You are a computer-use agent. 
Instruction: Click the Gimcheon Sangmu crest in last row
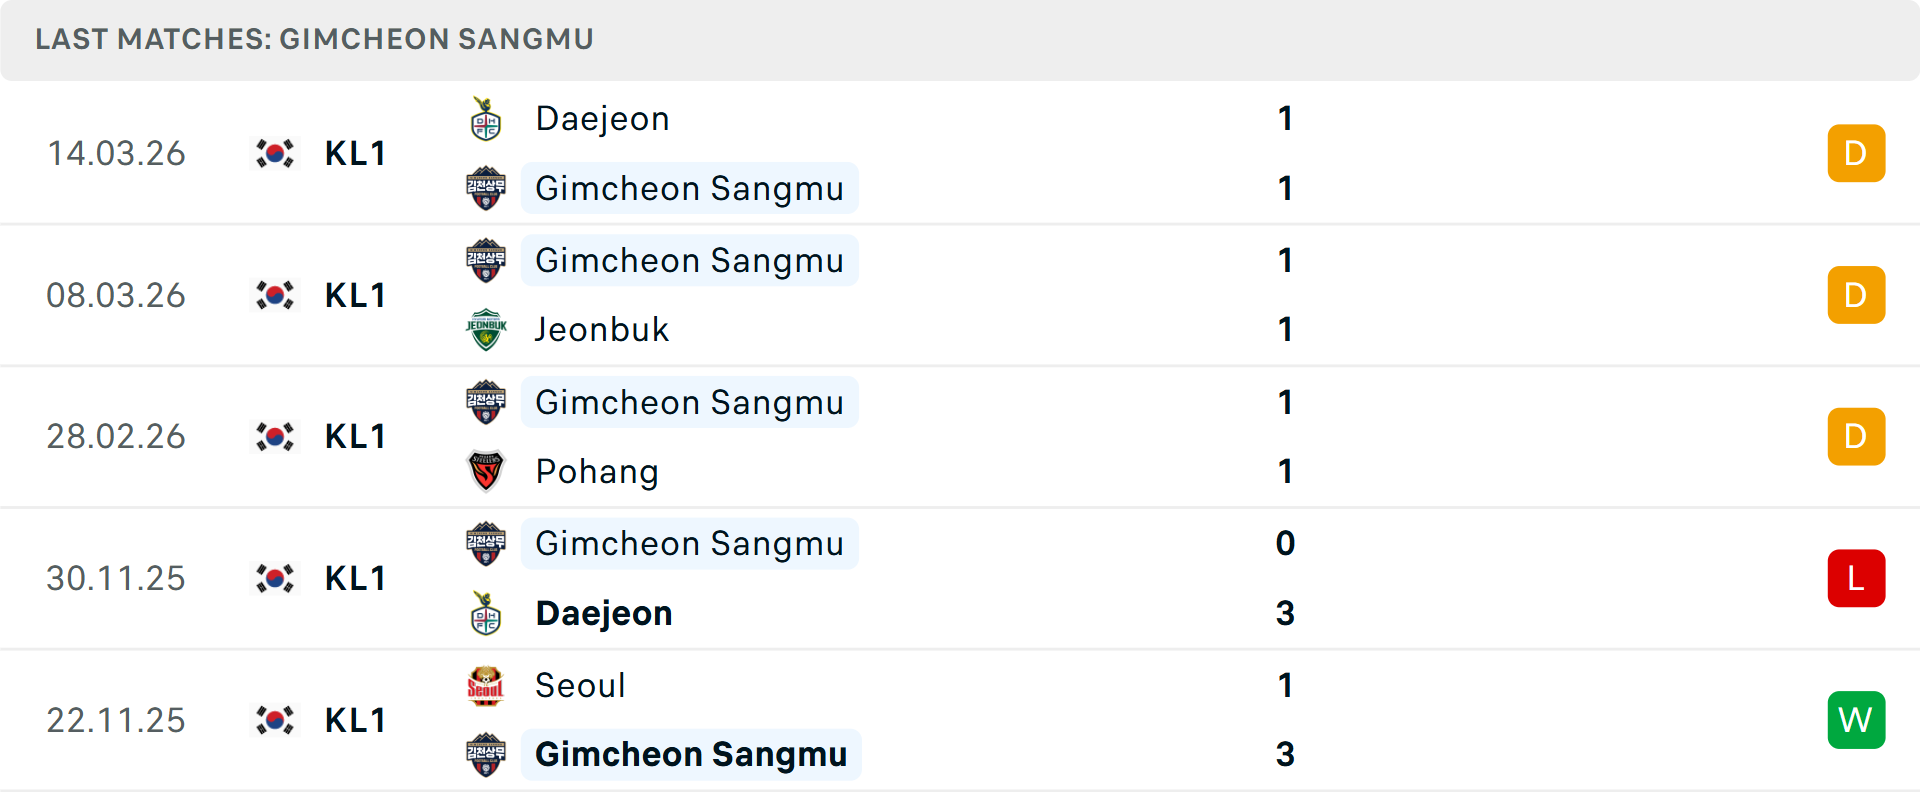coord(486,755)
